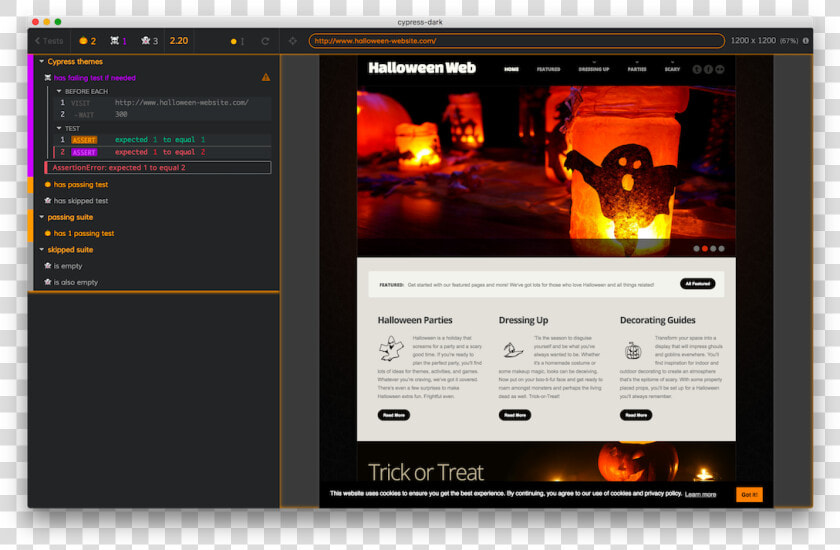Click the pumpkin icon under Decorating Guides
Image resolution: width=840 pixels, height=550 pixels.
click(x=633, y=351)
